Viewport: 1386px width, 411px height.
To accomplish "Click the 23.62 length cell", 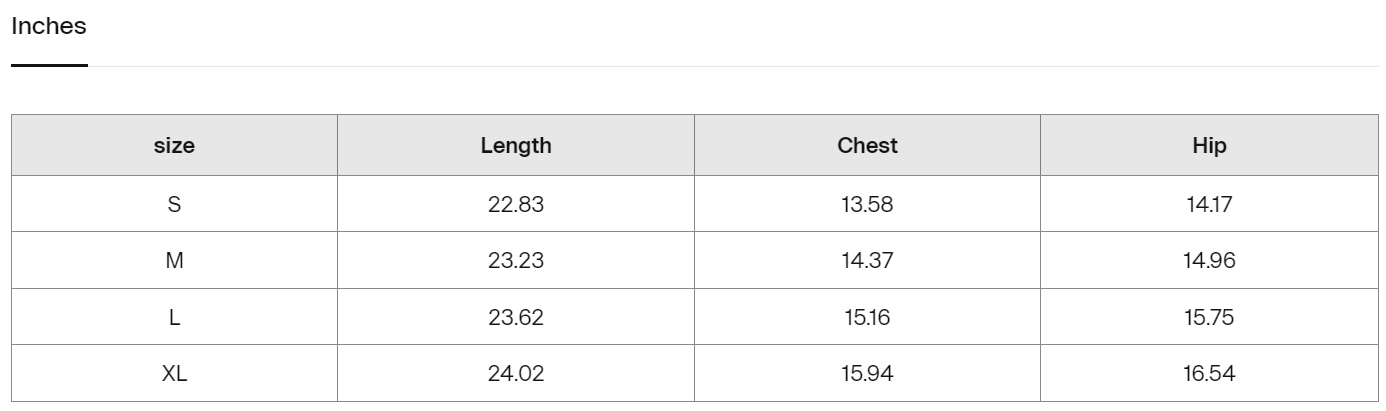I will 516,318.
